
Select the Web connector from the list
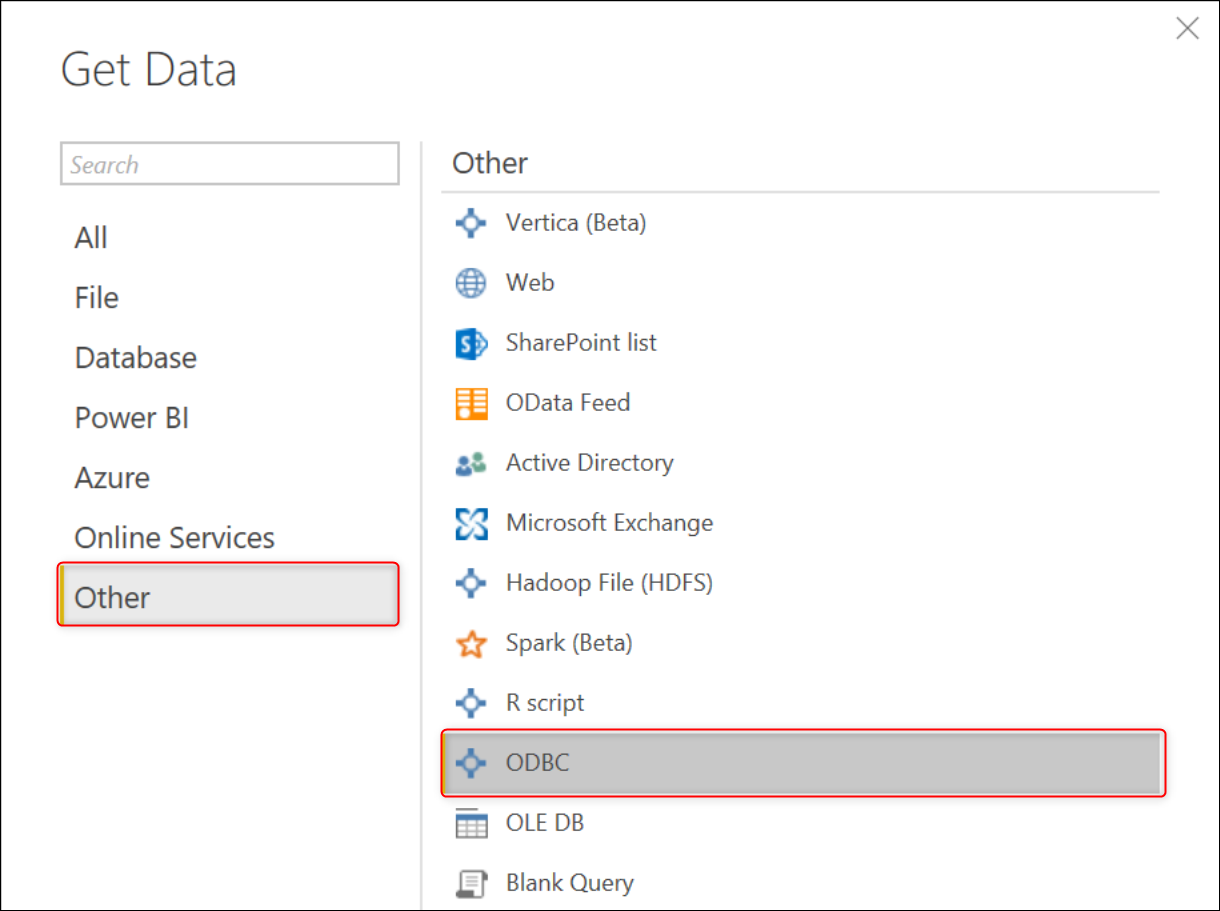pyautogui.click(x=529, y=283)
